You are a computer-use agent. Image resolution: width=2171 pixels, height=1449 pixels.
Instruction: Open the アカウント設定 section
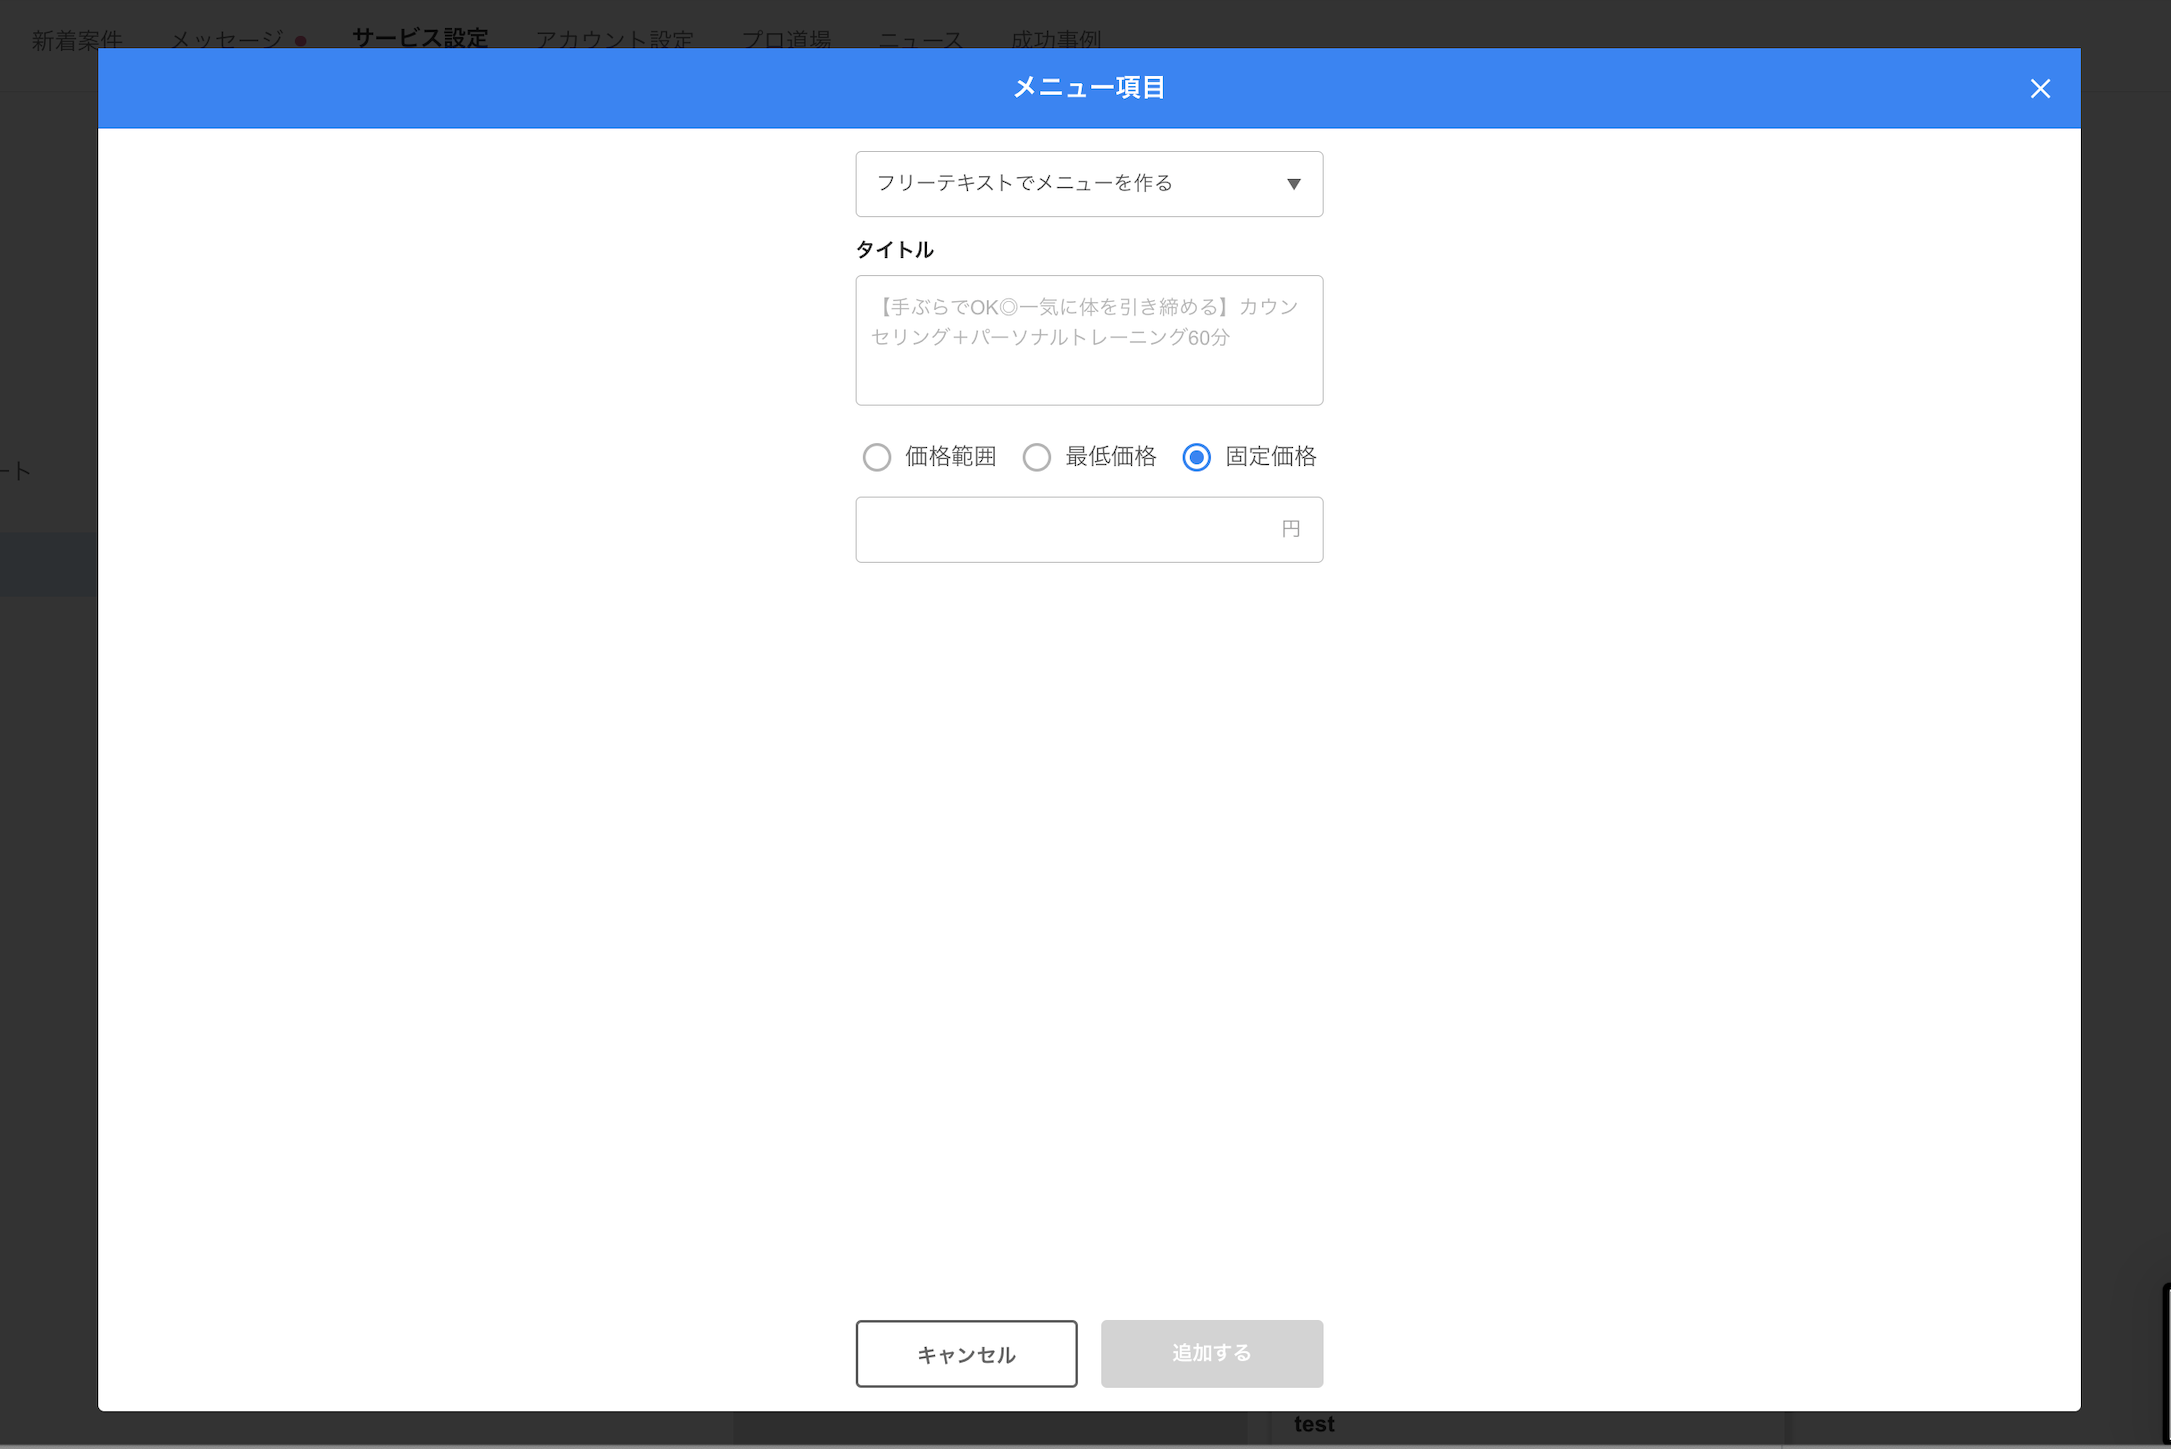coord(614,38)
